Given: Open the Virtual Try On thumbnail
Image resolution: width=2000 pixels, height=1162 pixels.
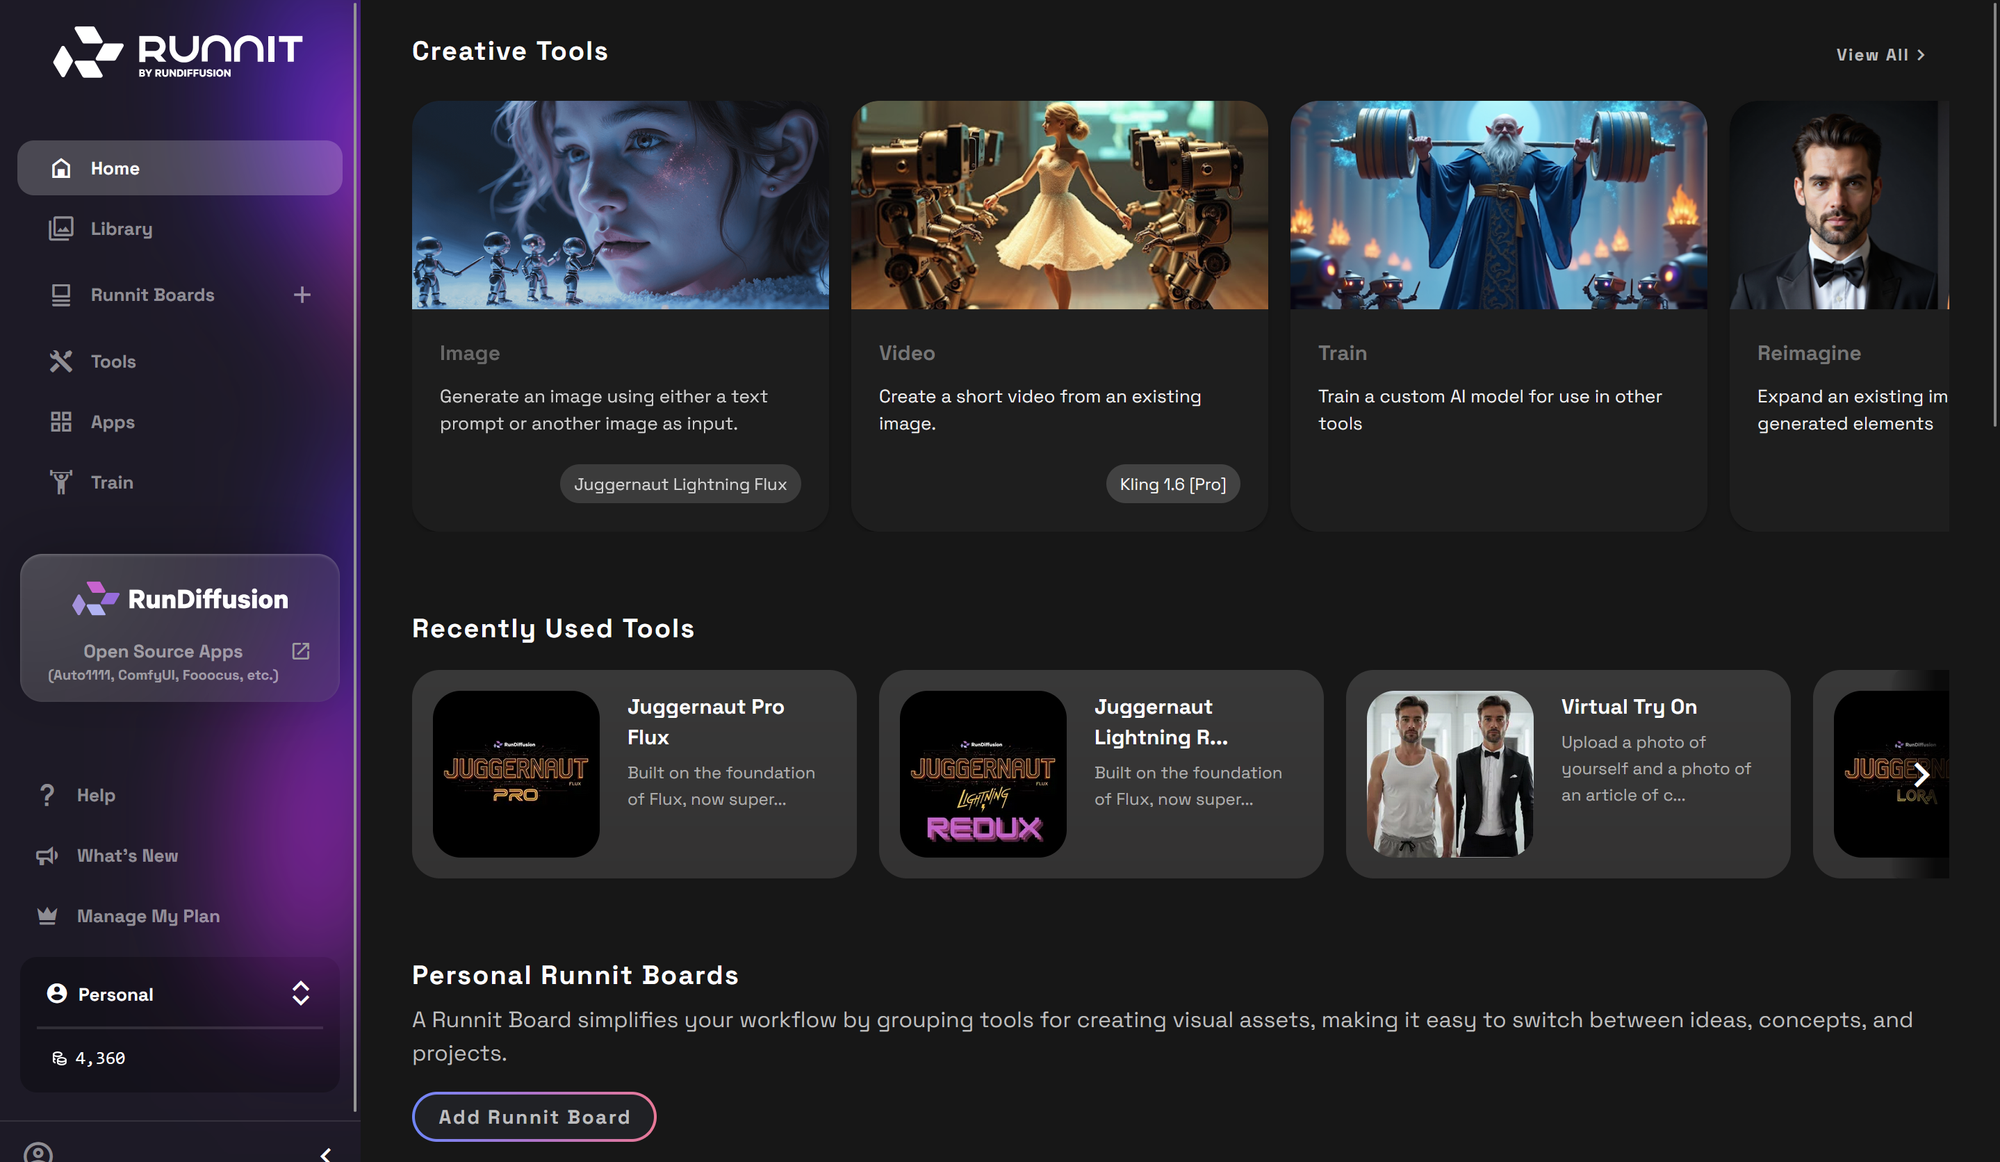Looking at the screenshot, I should (1450, 774).
